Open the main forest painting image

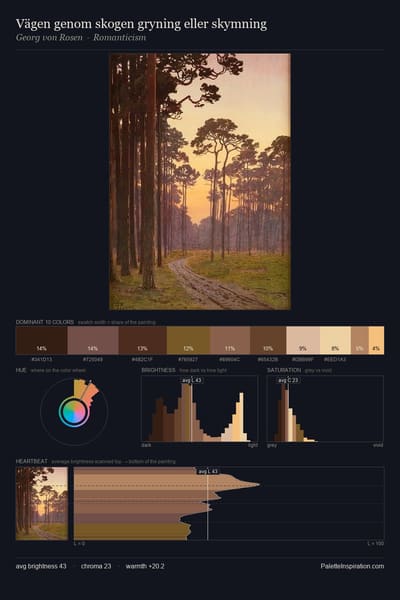tap(200, 181)
